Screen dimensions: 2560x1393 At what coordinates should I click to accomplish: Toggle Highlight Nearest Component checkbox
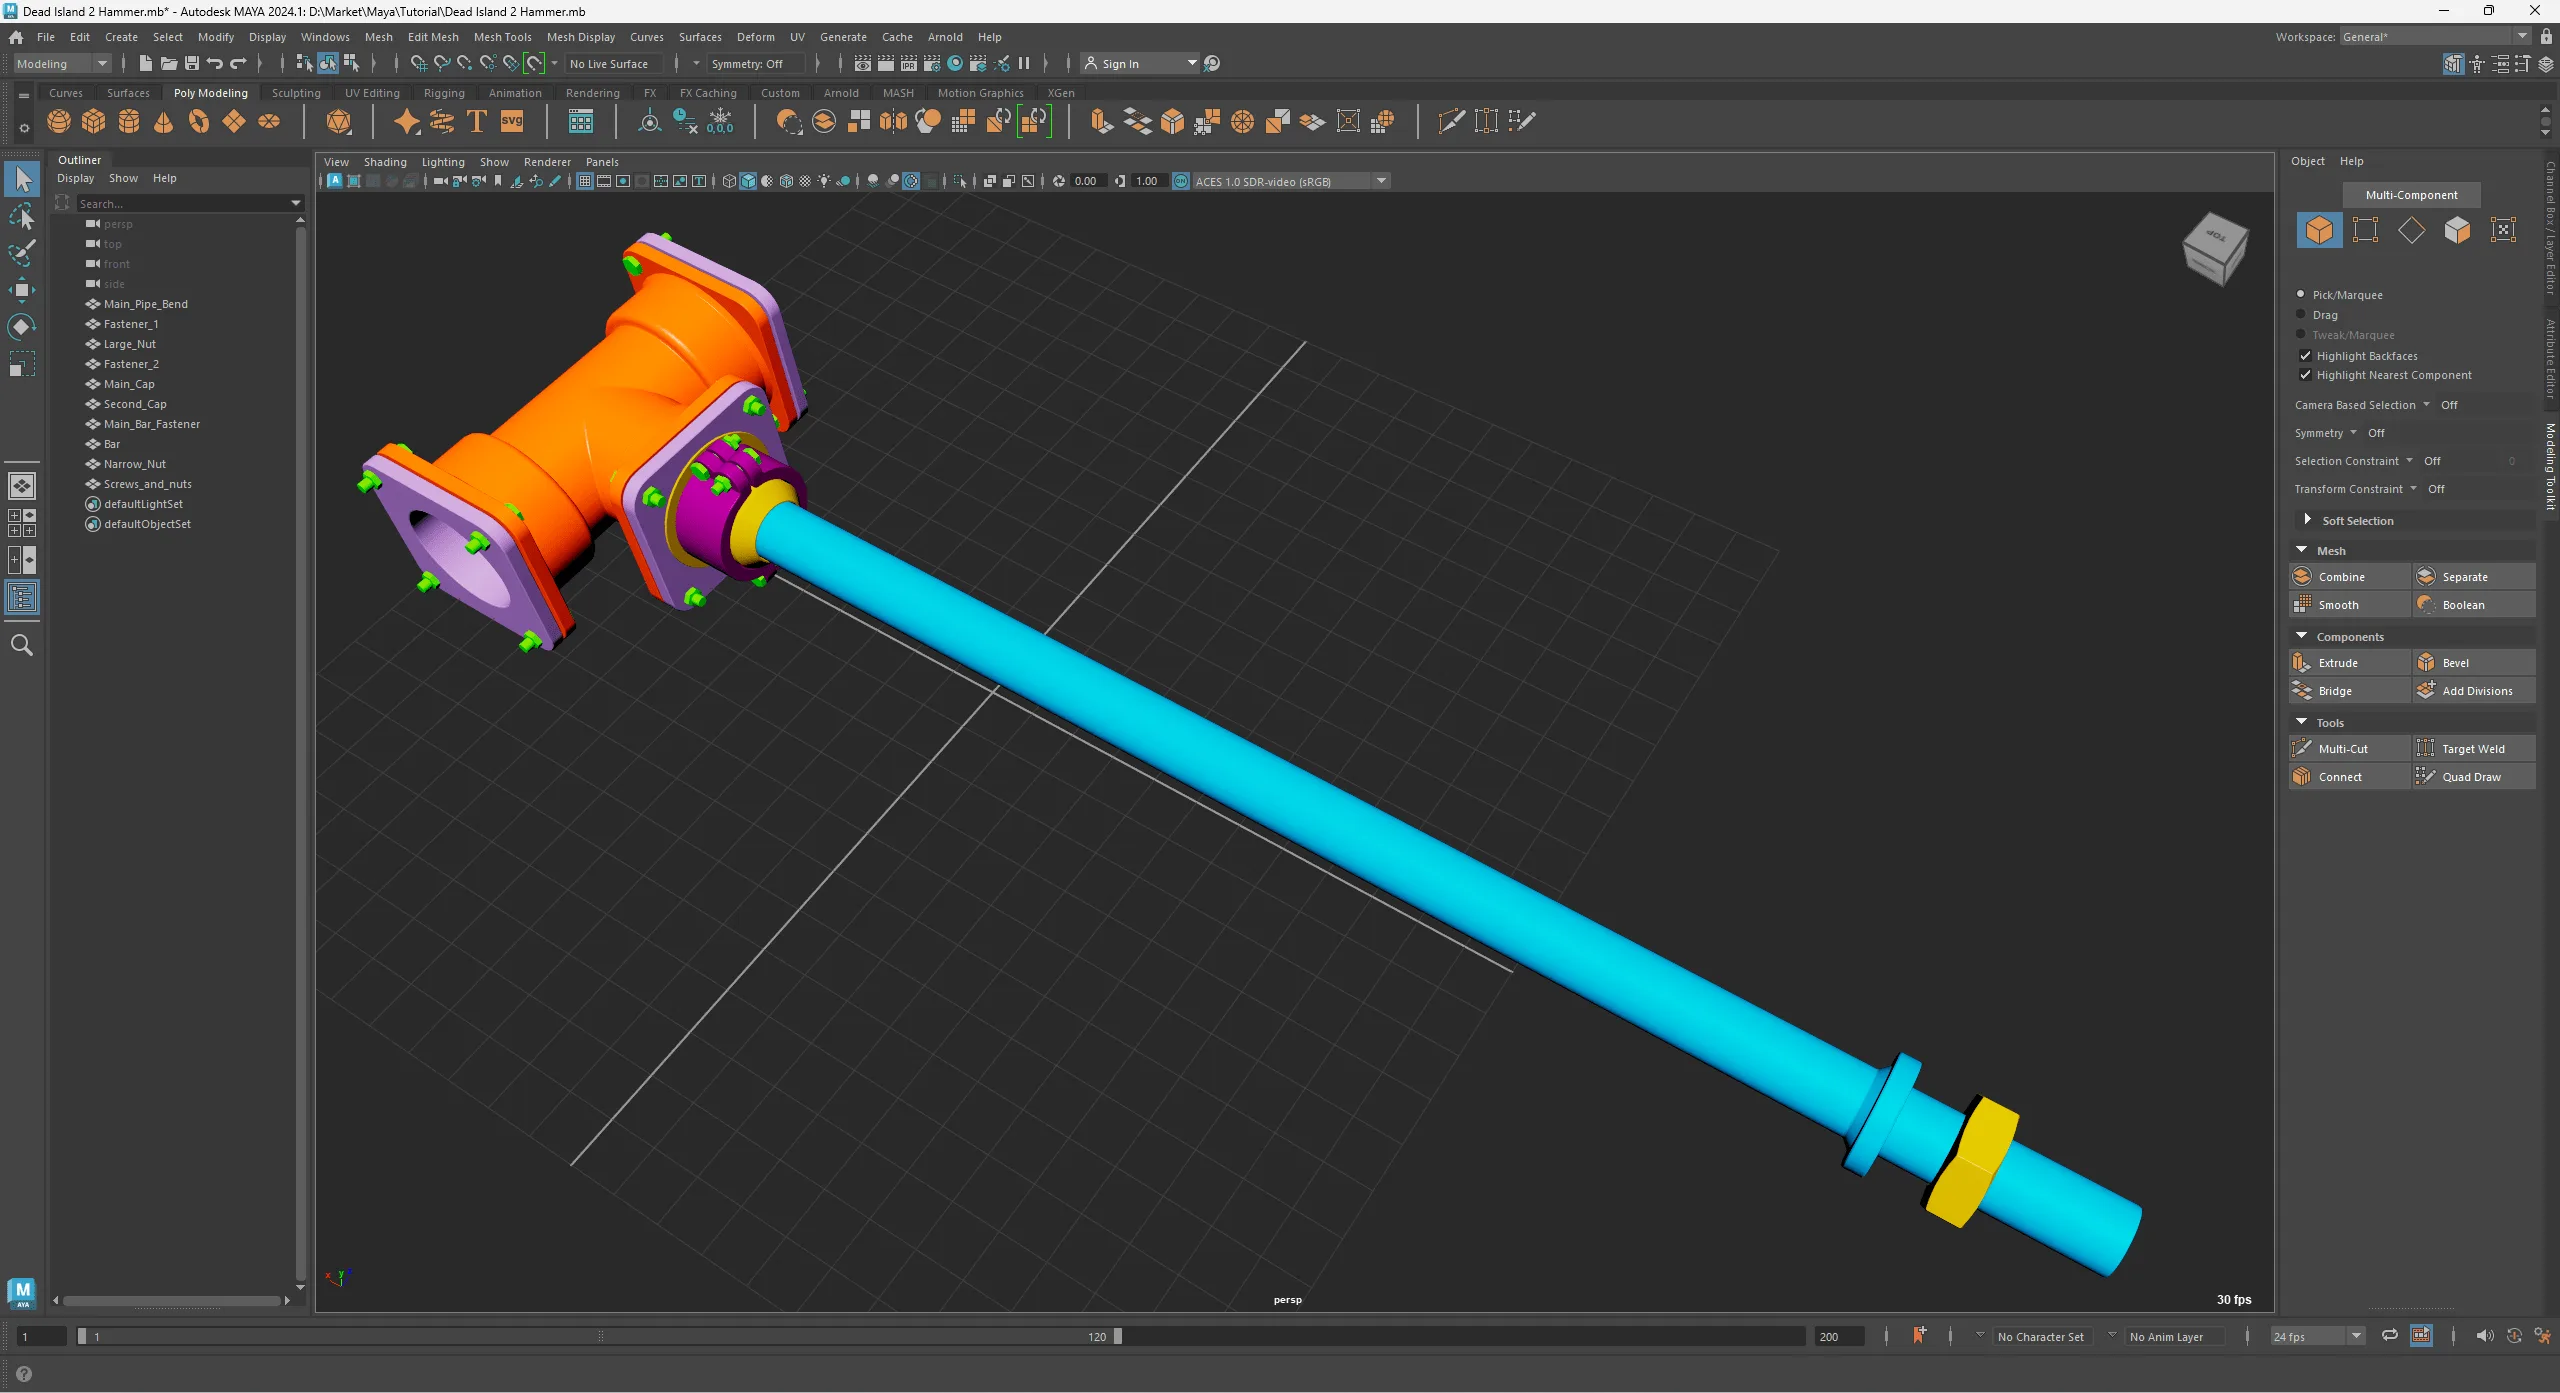(x=2305, y=375)
